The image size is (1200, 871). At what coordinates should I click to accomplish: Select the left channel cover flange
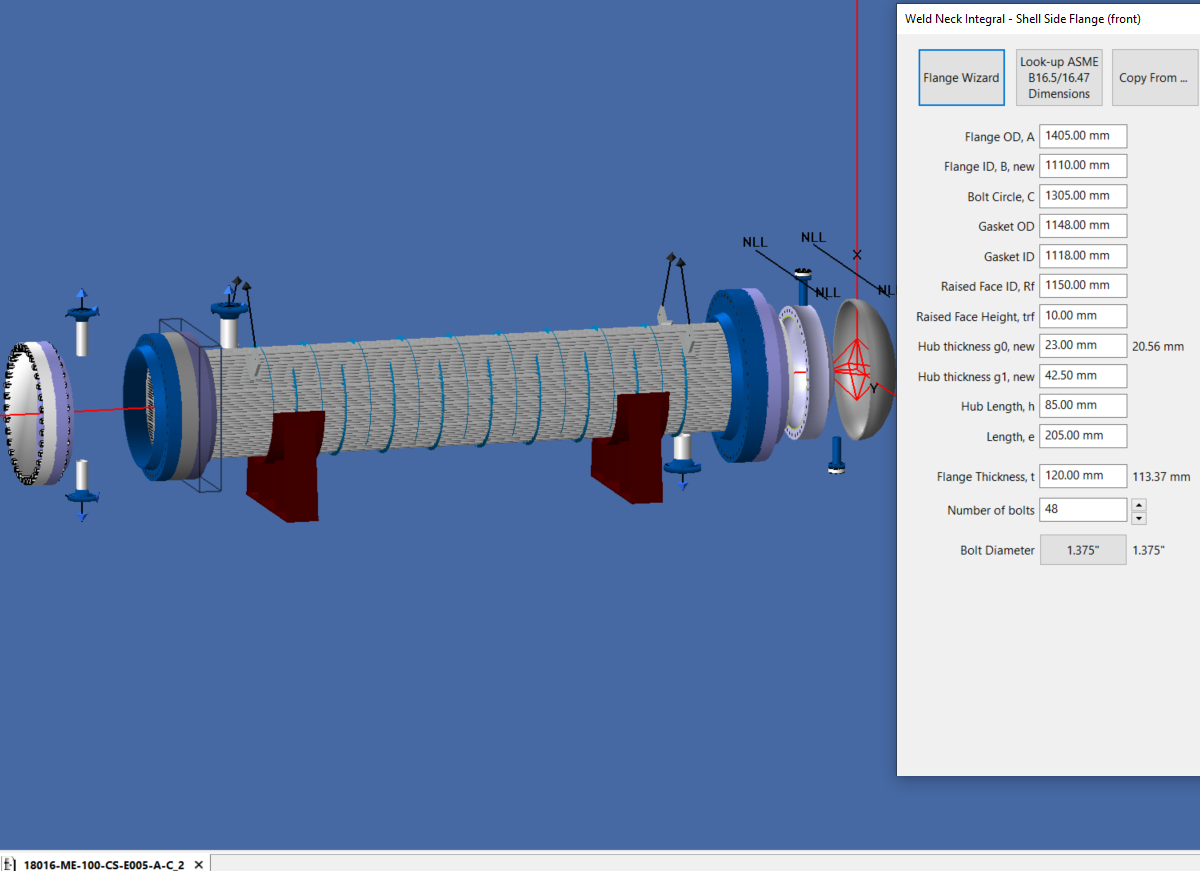[36, 413]
